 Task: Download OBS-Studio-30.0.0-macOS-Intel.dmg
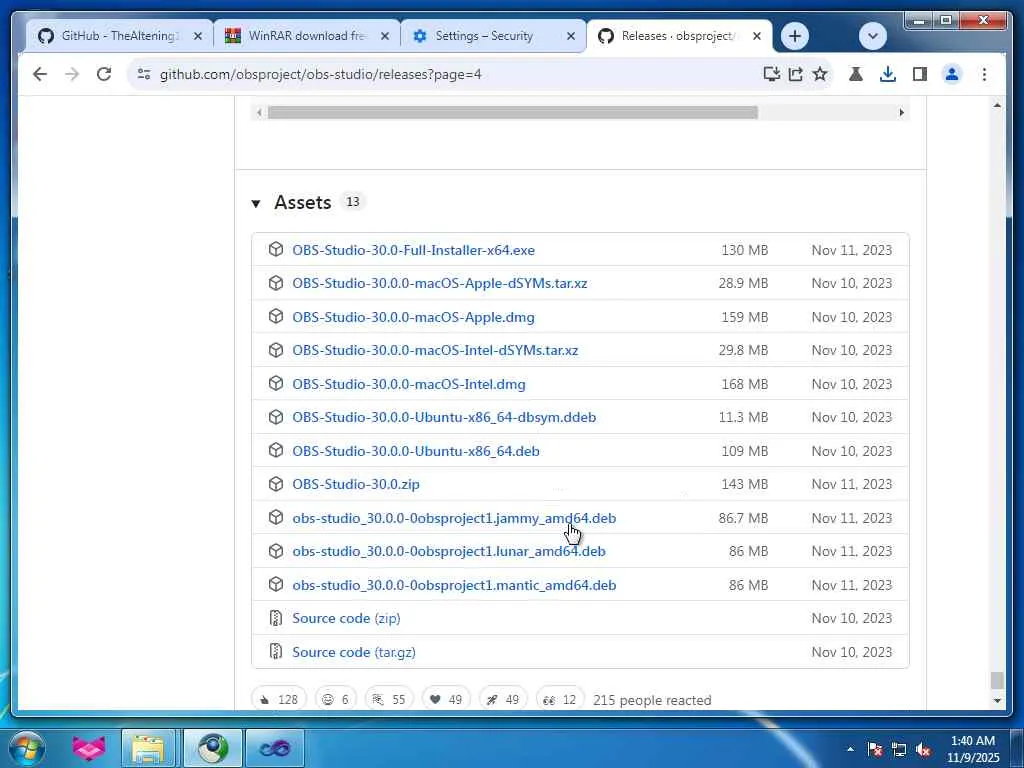click(409, 384)
